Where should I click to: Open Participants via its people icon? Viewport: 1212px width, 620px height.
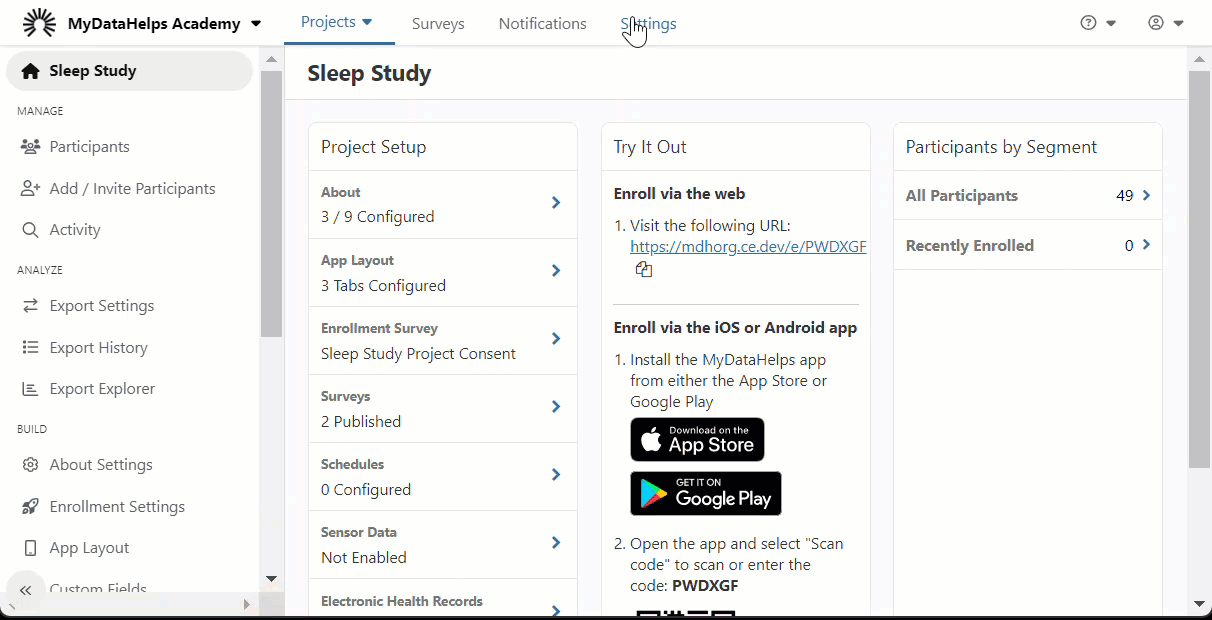(30, 147)
